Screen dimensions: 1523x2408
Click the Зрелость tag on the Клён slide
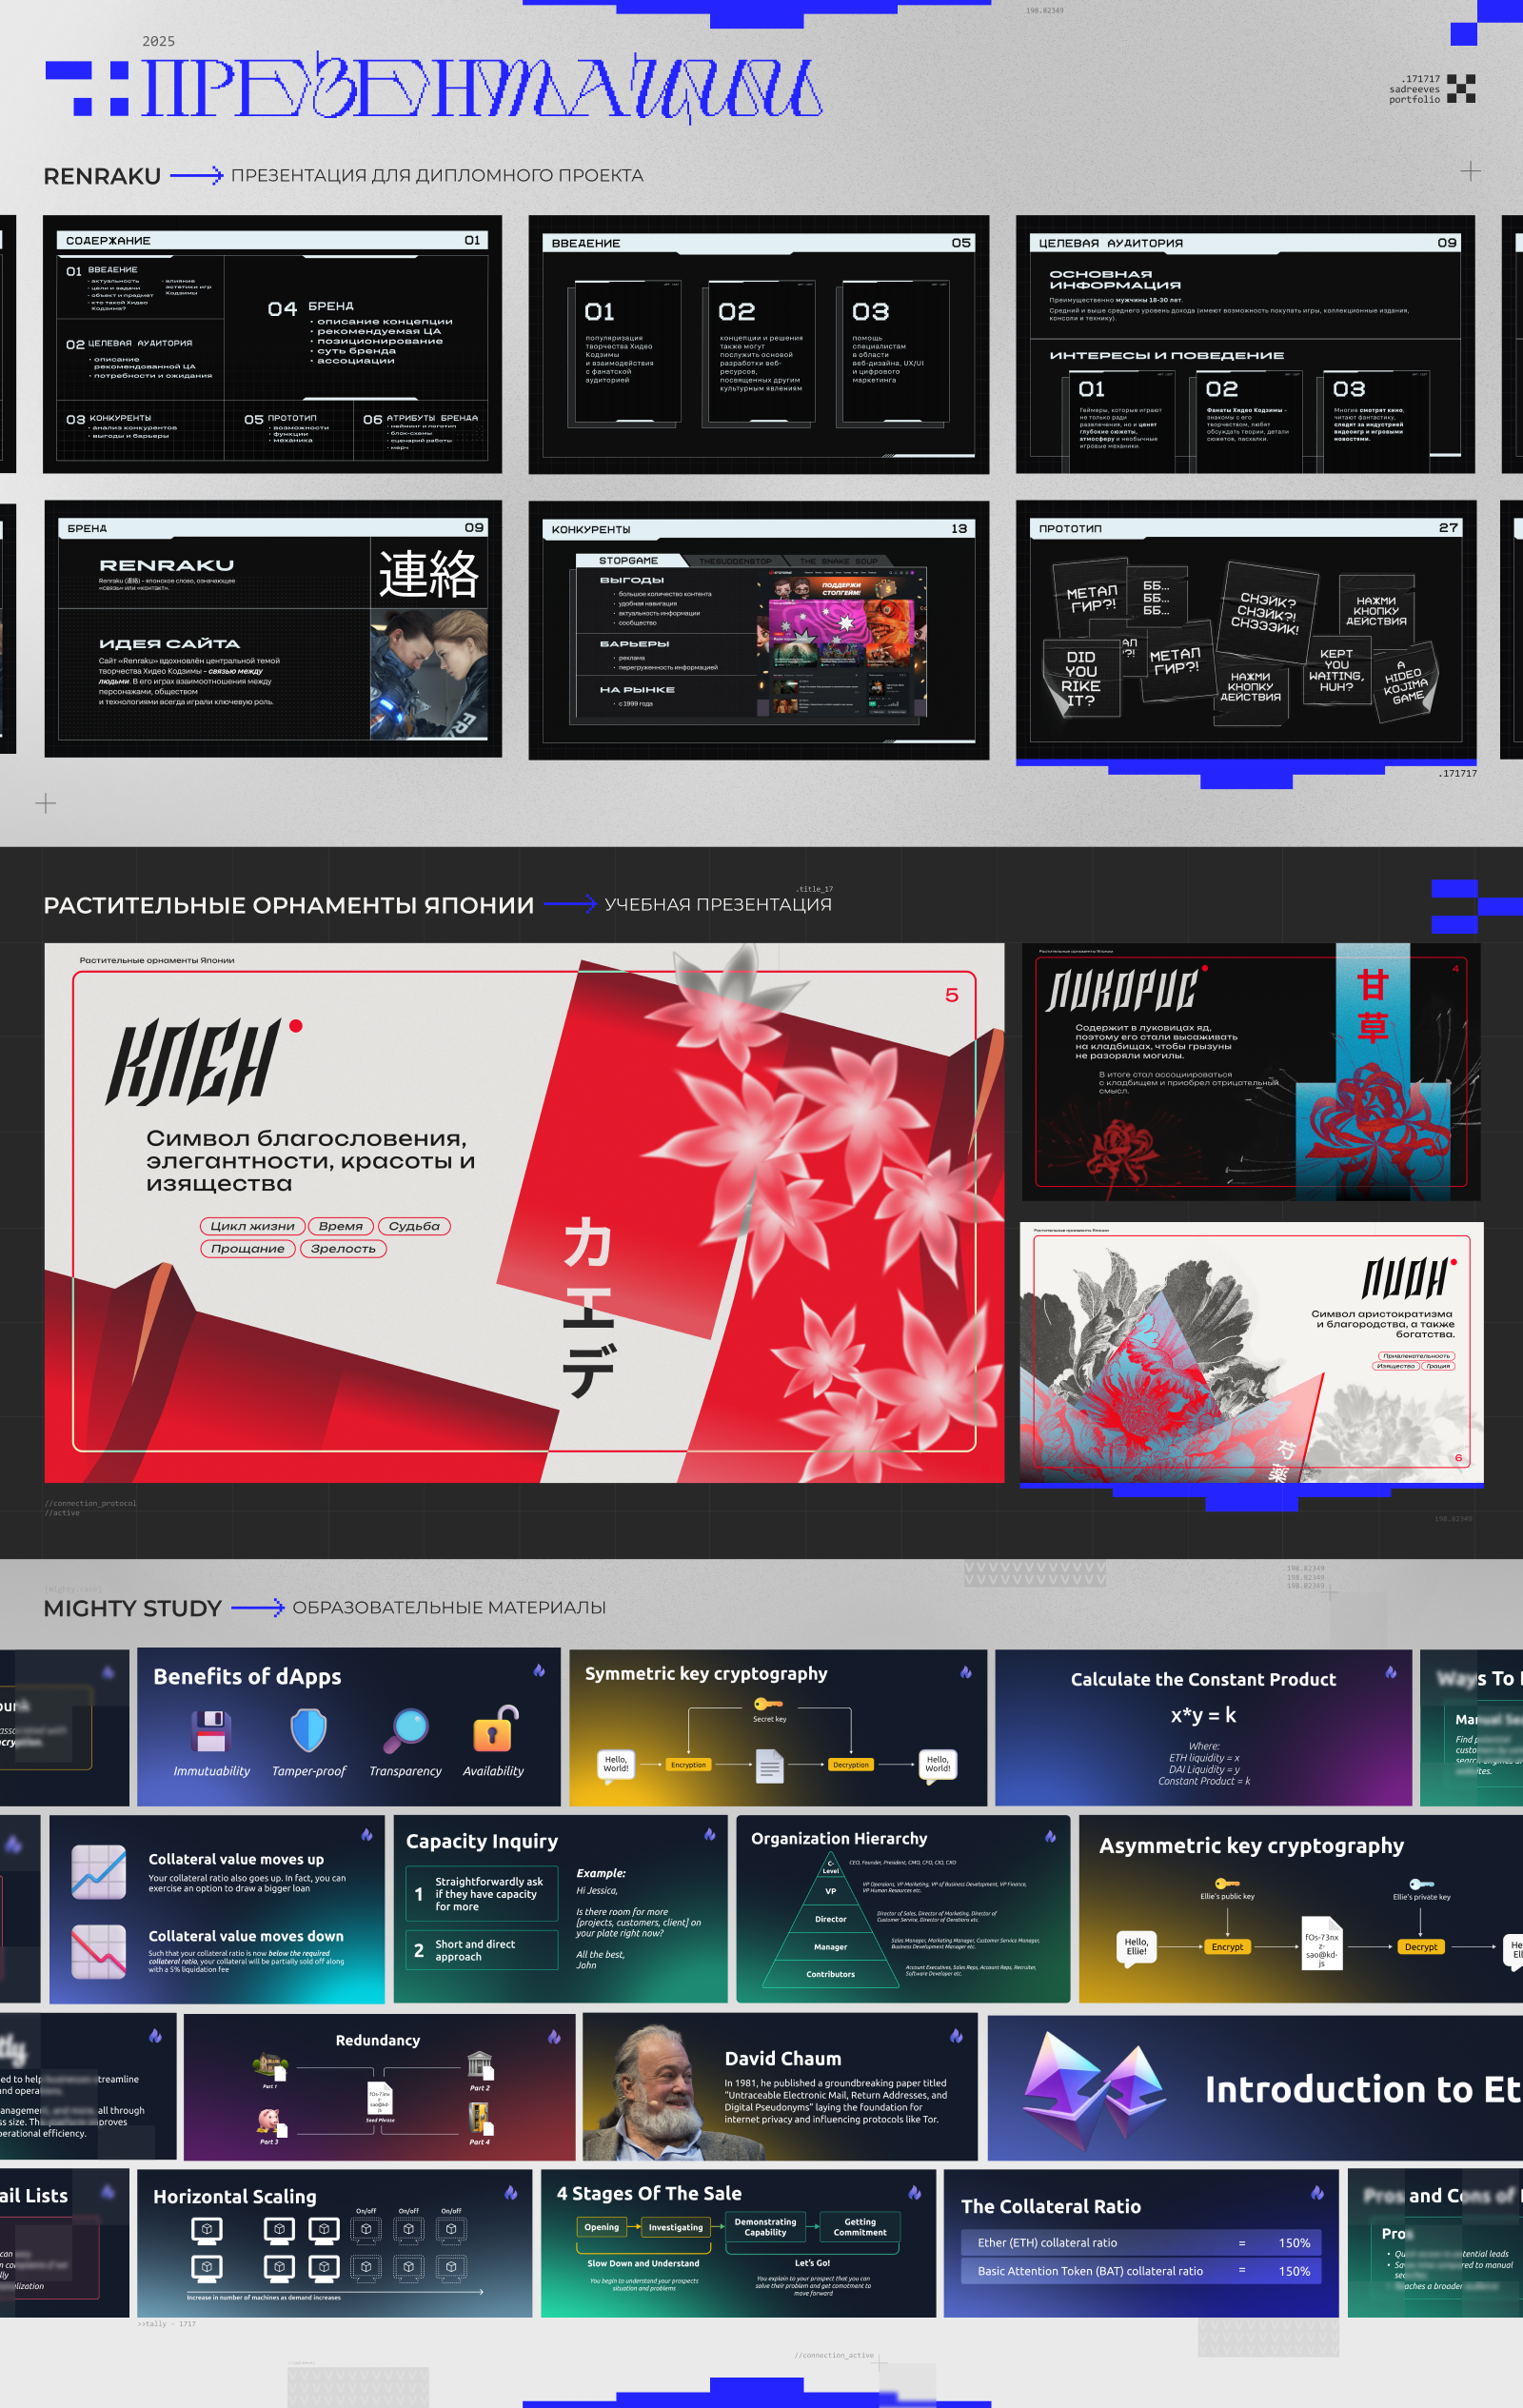point(343,1249)
